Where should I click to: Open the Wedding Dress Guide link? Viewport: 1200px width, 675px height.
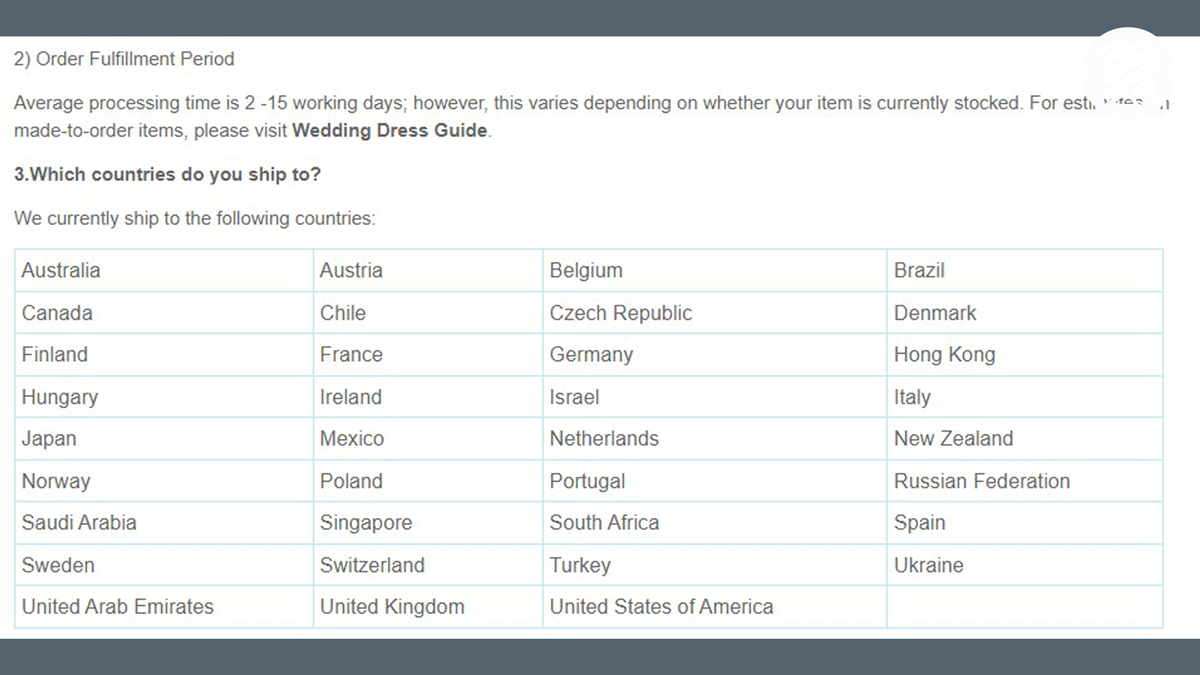(x=390, y=130)
